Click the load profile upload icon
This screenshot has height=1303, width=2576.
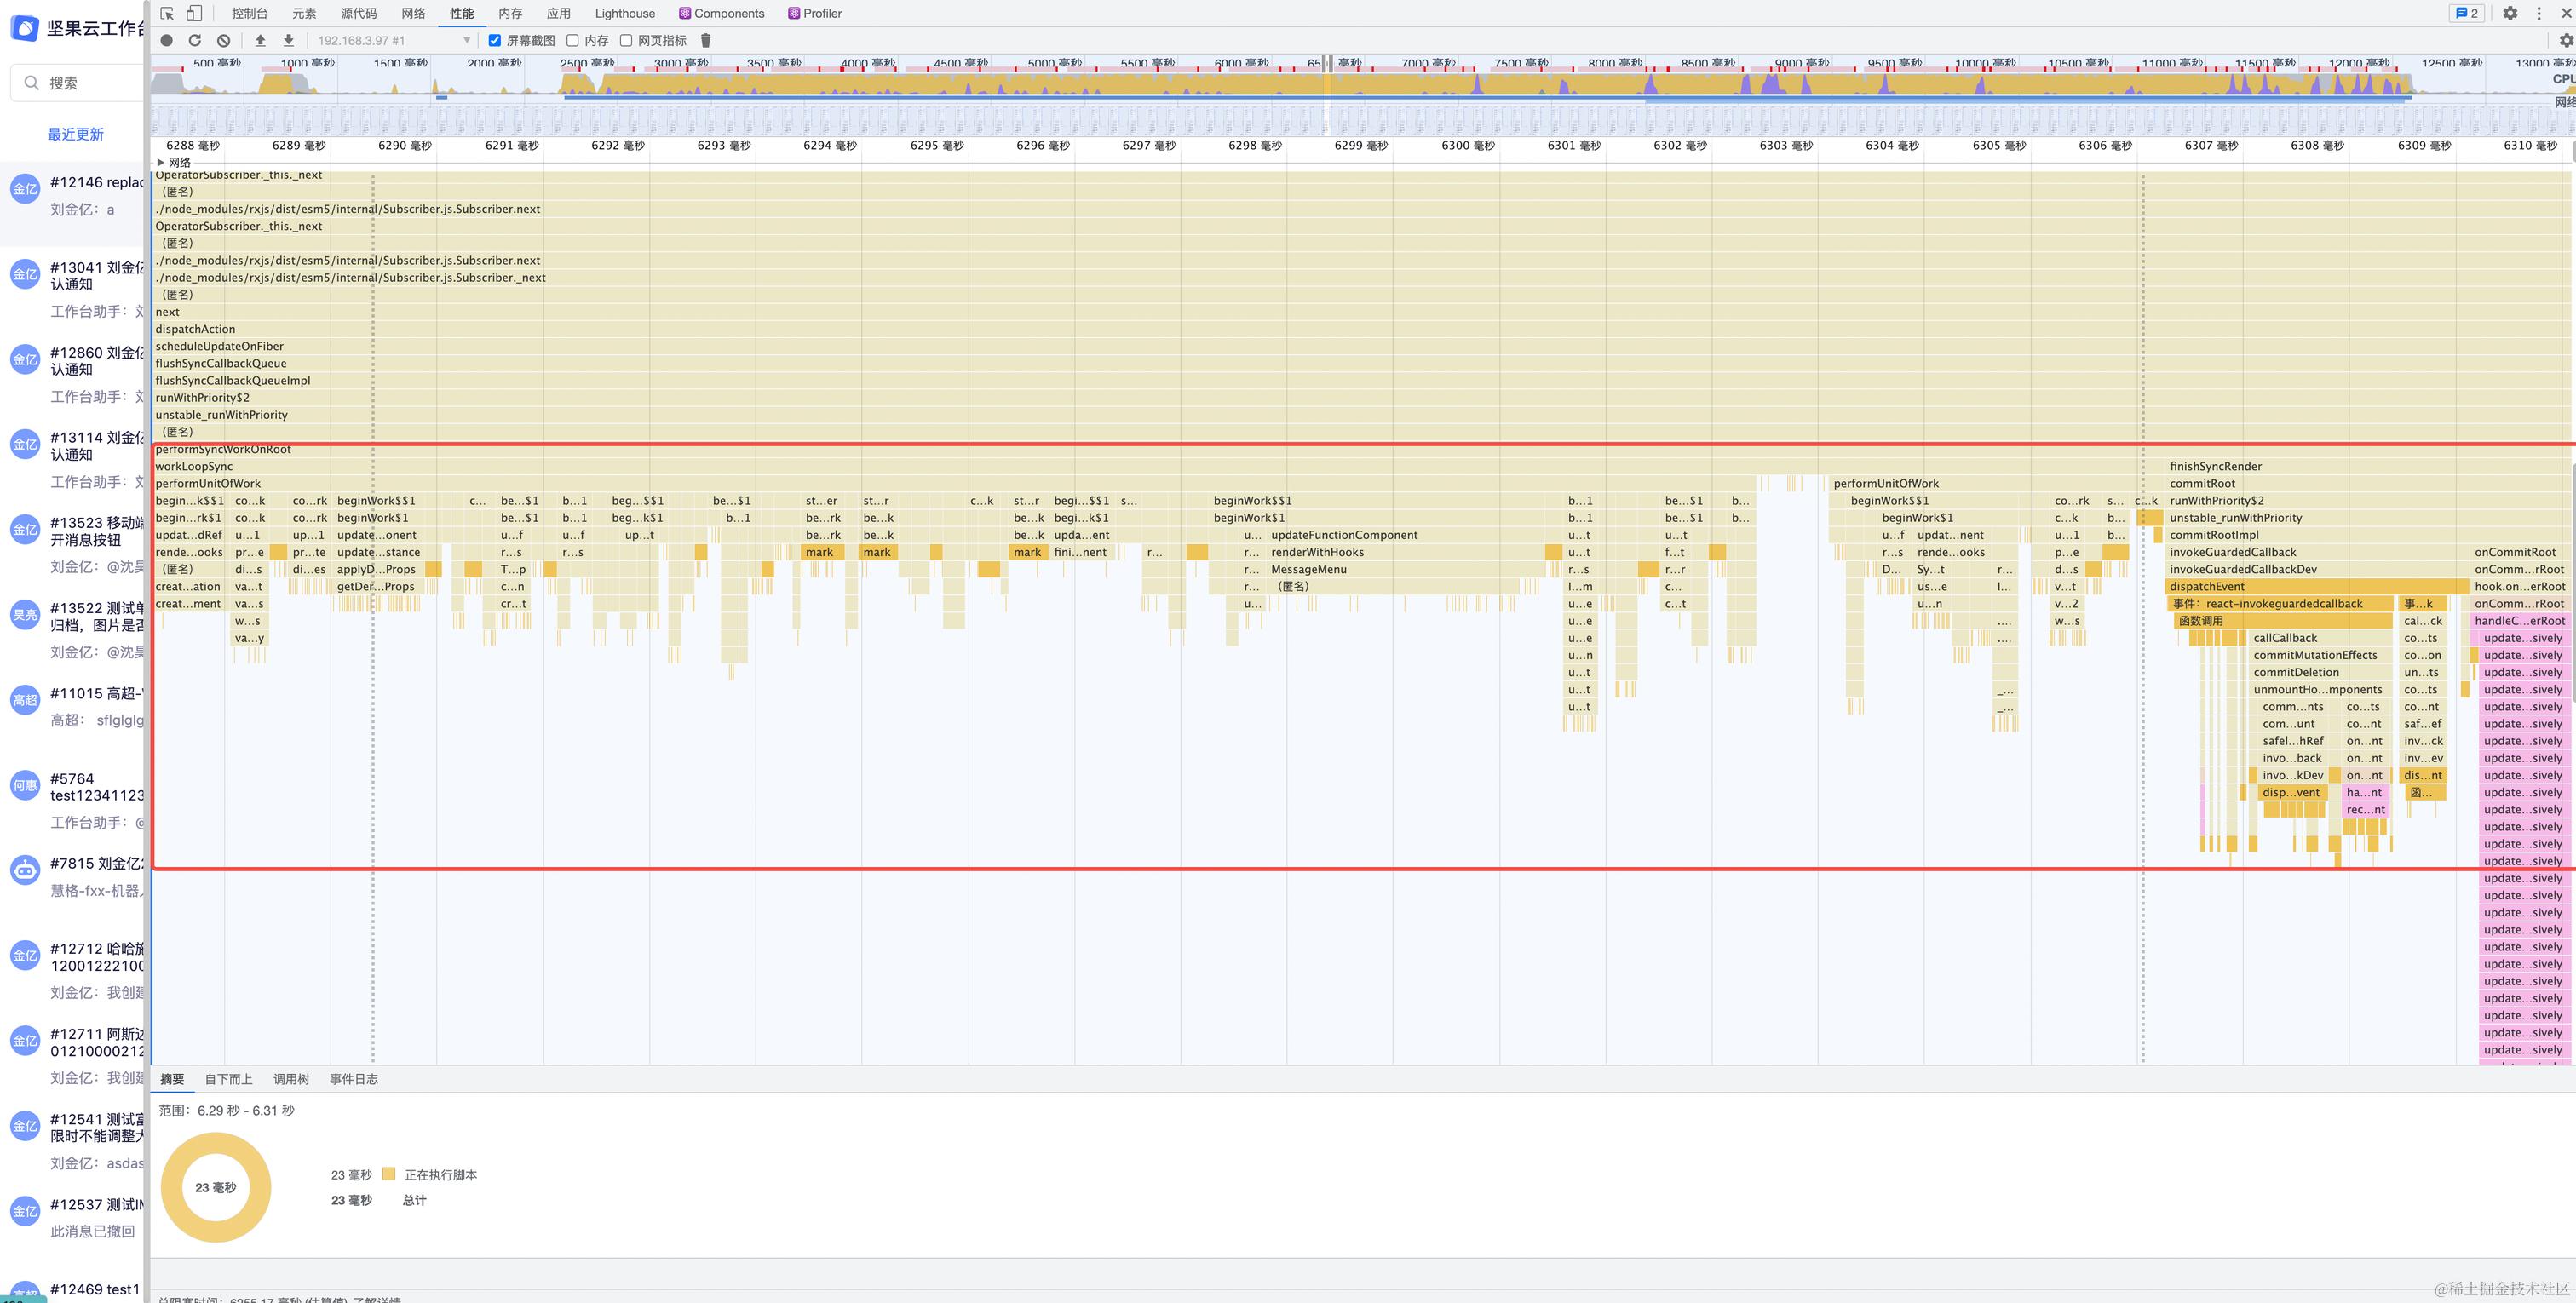point(260,41)
